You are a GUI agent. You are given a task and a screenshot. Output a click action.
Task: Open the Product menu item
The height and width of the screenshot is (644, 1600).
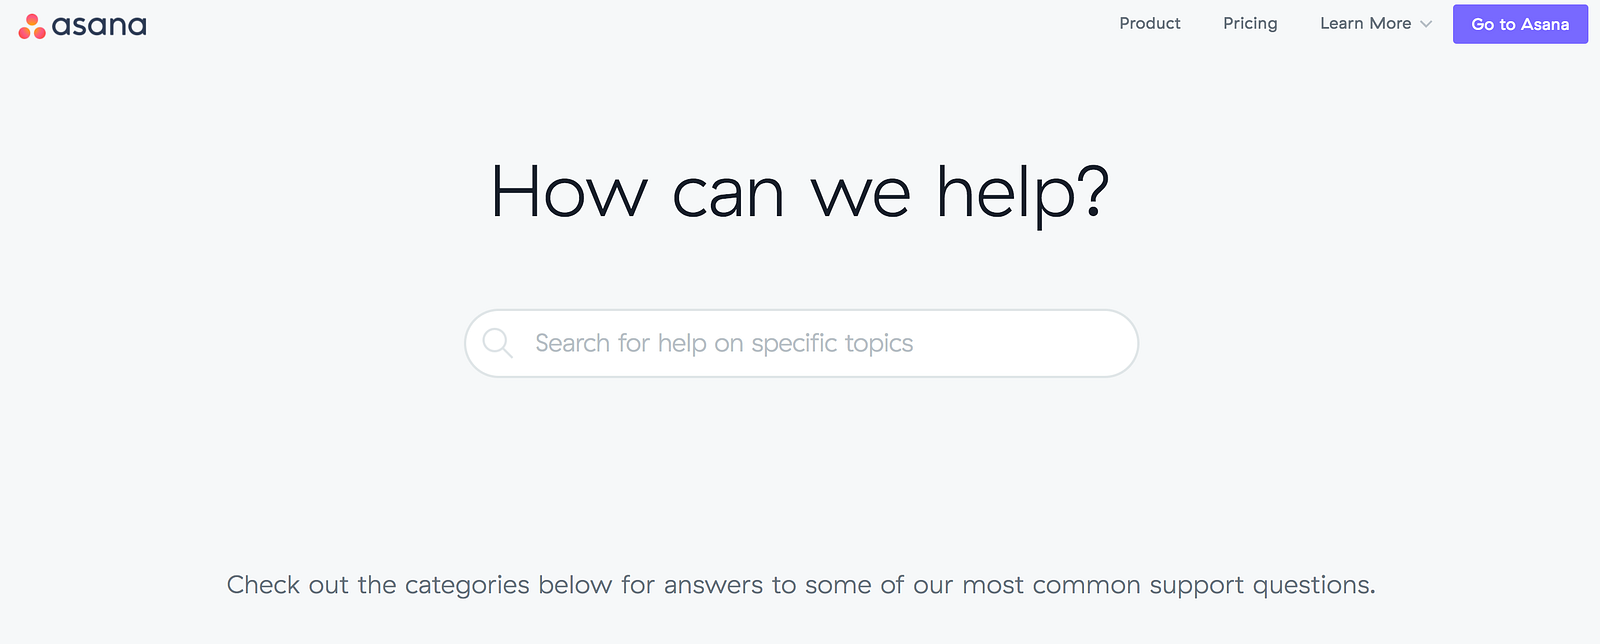click(x=1150, y=23)
